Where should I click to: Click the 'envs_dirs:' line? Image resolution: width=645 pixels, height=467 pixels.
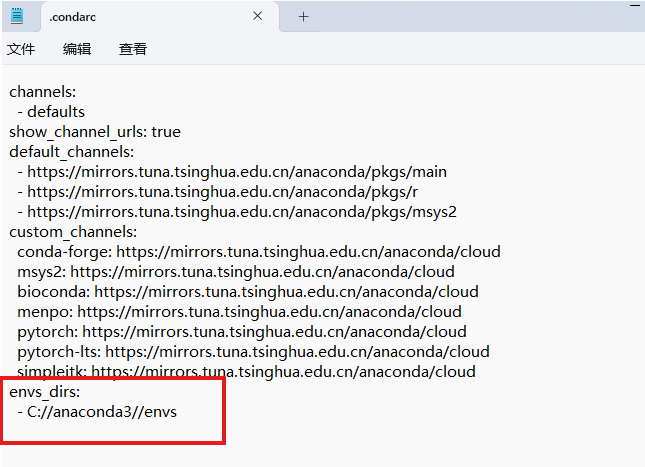click(x=44, y=392)
